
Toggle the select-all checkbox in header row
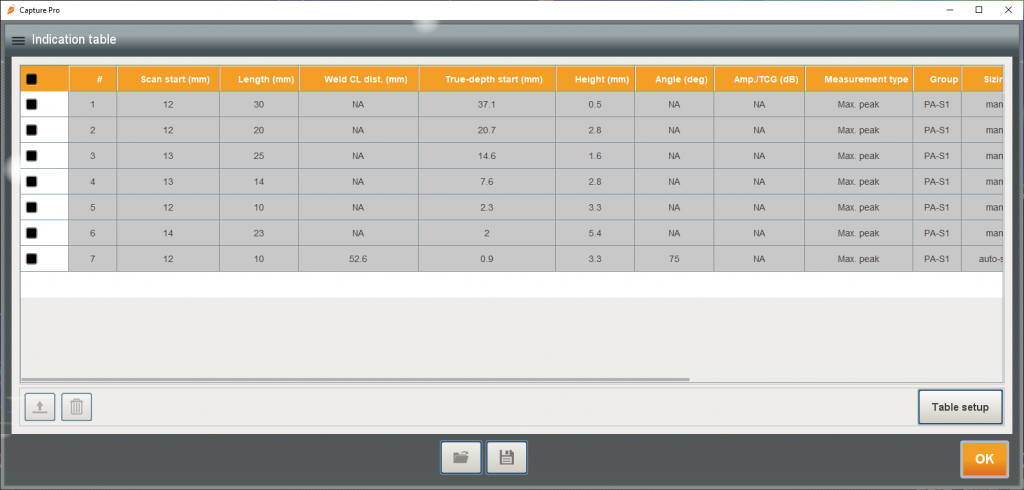tap(31, 79)
